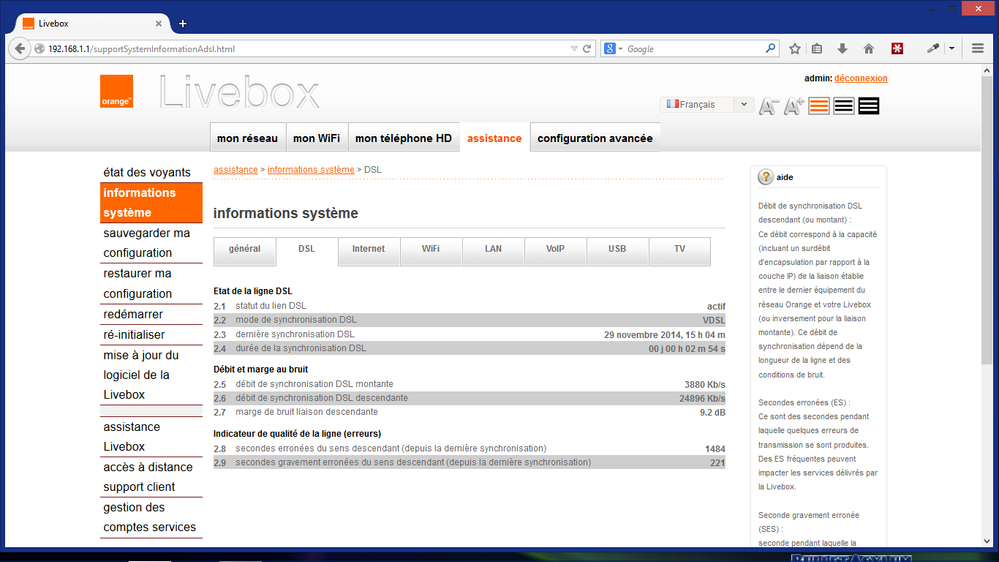
Task: Click the VDSL synchronisation mode value
Action: pos(714,320)
